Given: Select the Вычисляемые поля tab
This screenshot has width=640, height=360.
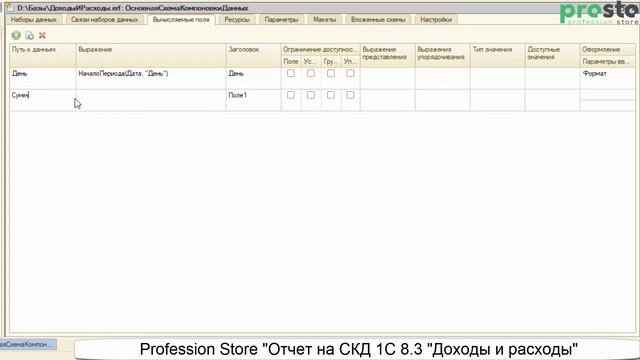Looking at the screenshot, I should pyautogui.click(x=181, y=20).
